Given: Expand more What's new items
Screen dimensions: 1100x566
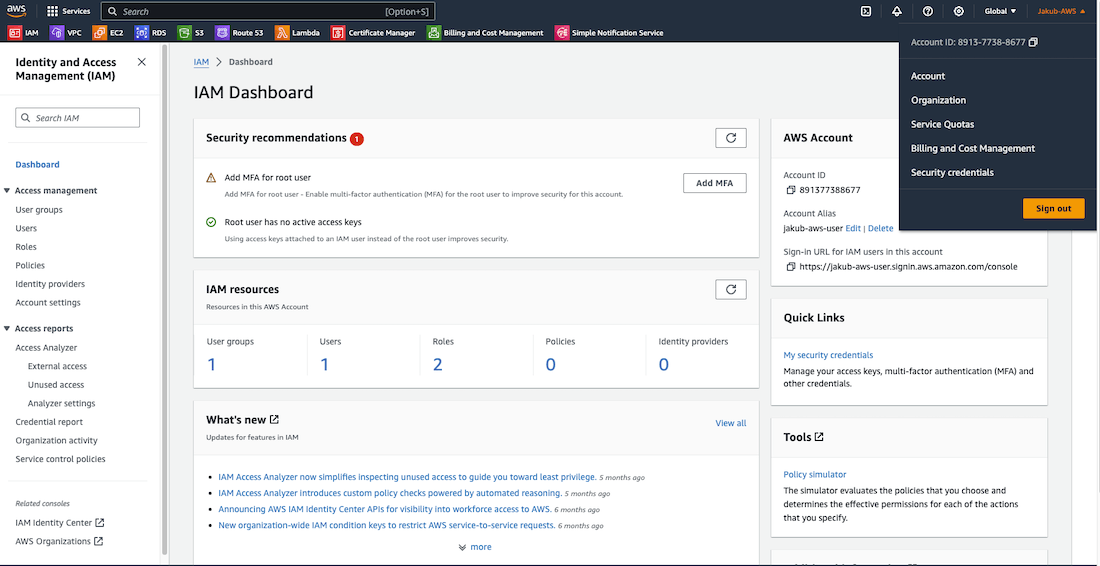Looking at the screenshot, I should (x=475, y=547).
